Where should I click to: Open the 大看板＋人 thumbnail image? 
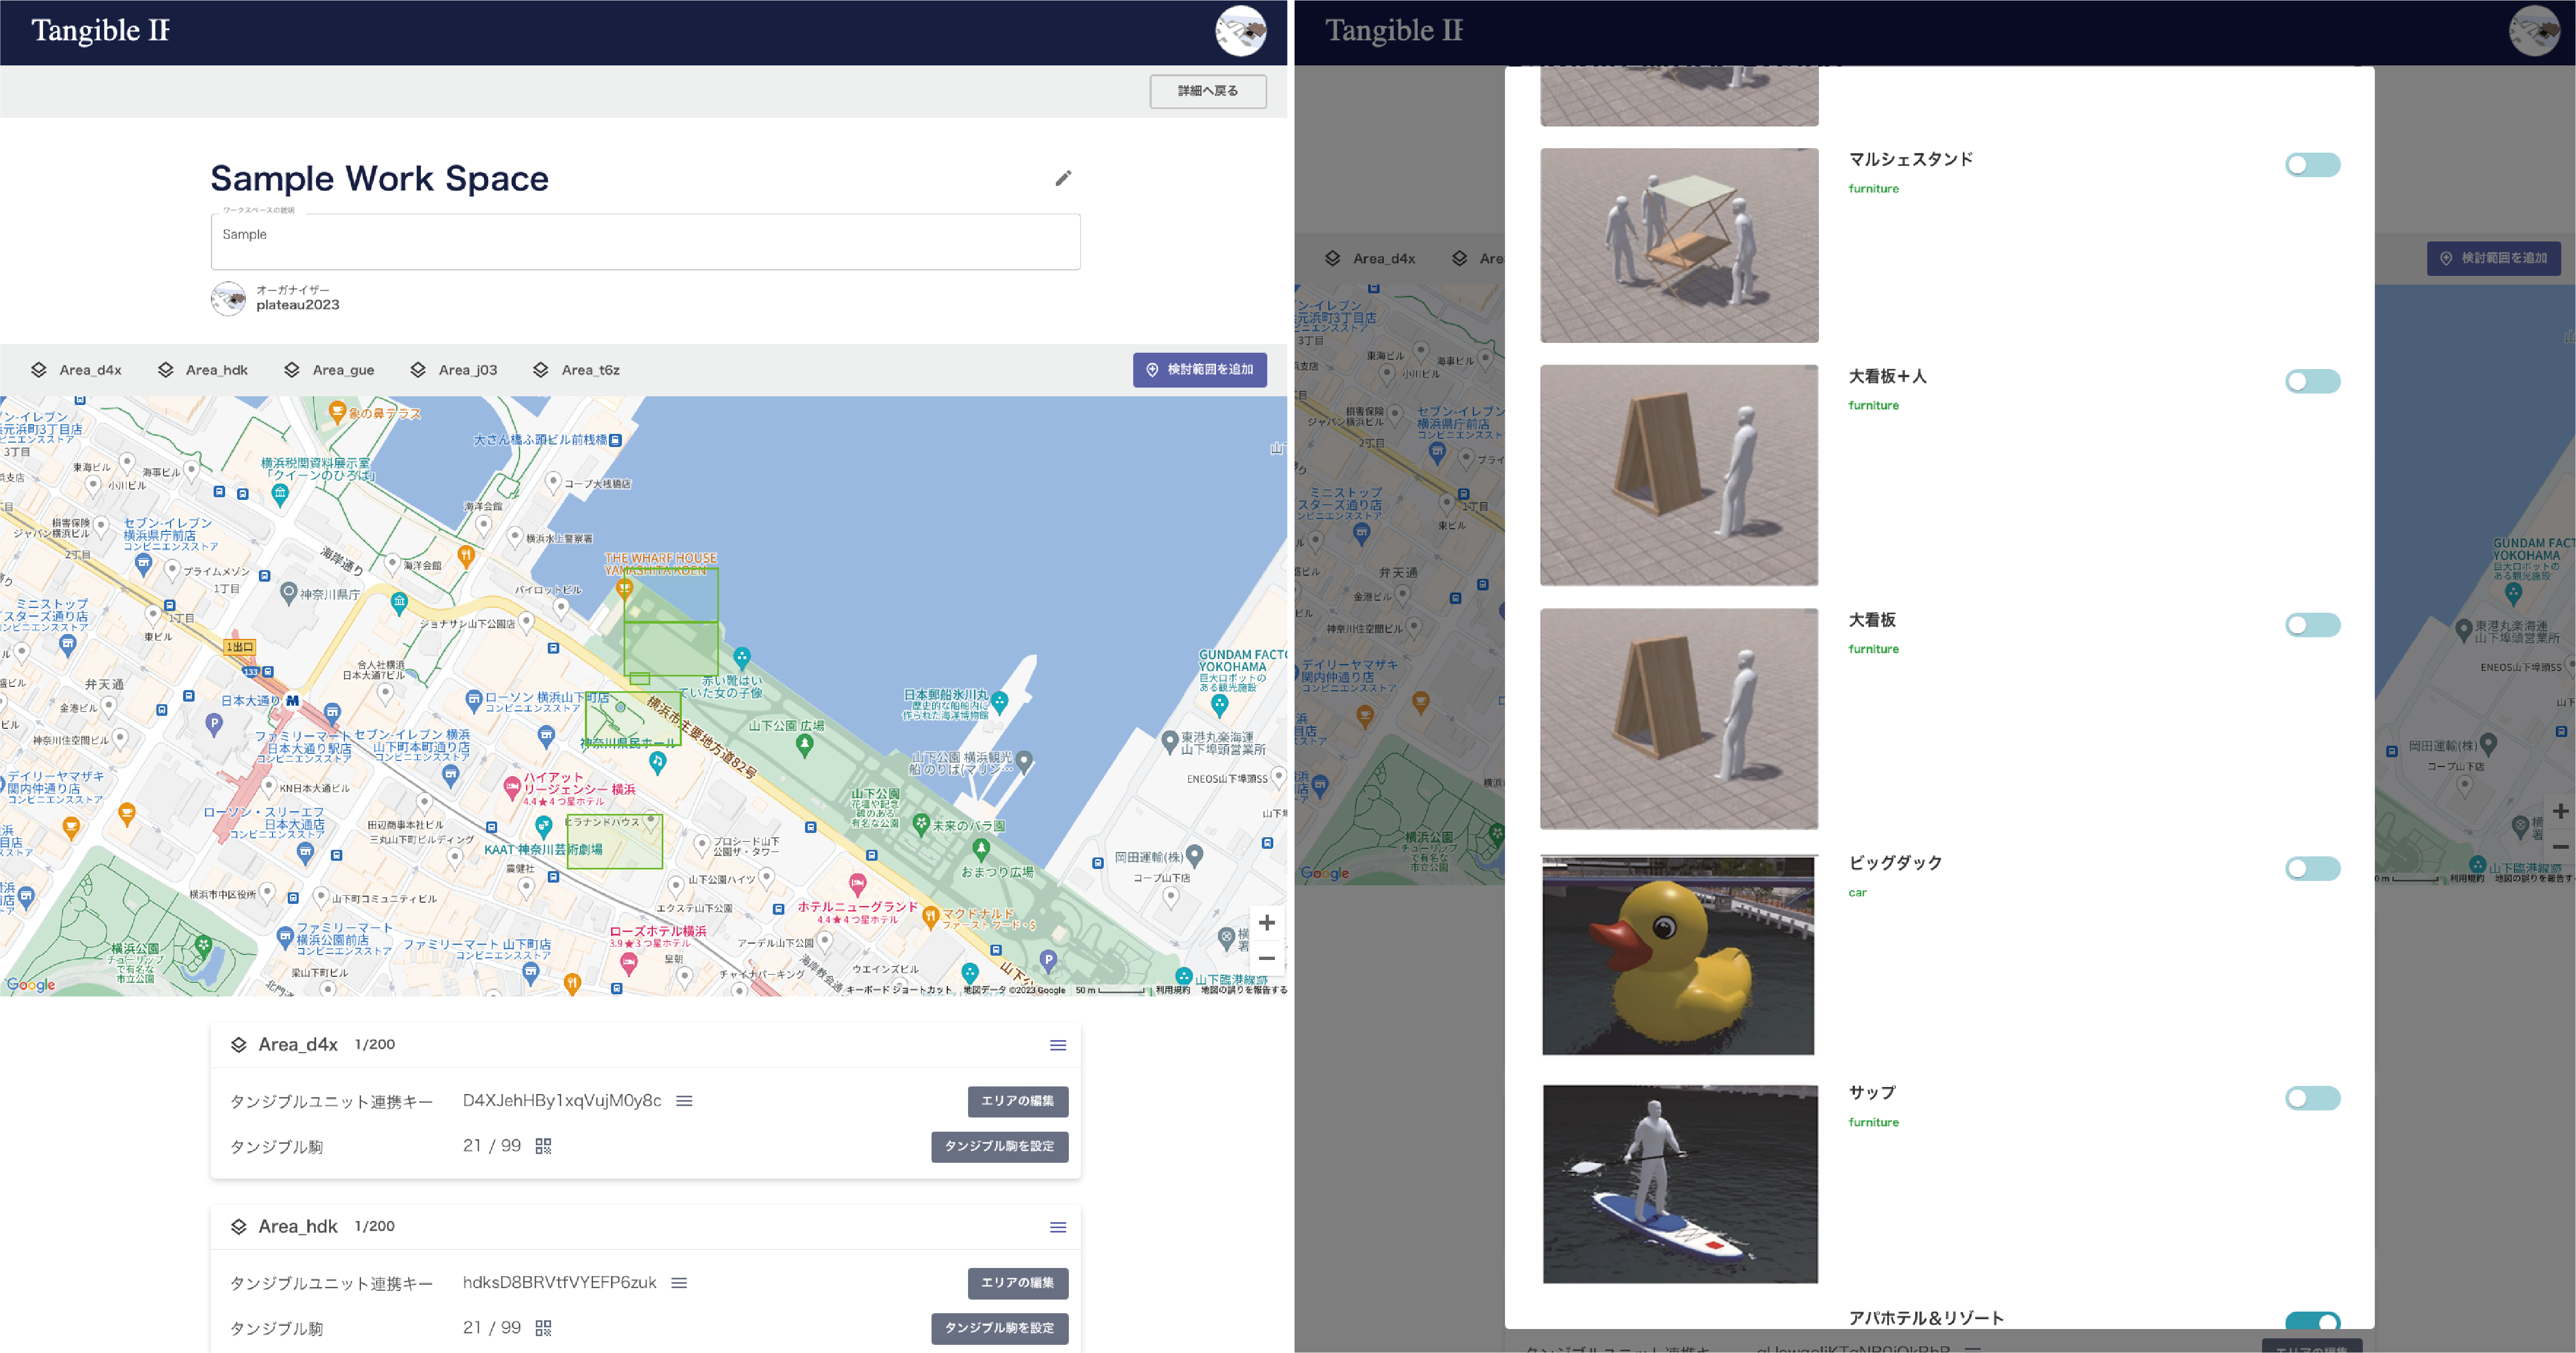point(1679,475)
